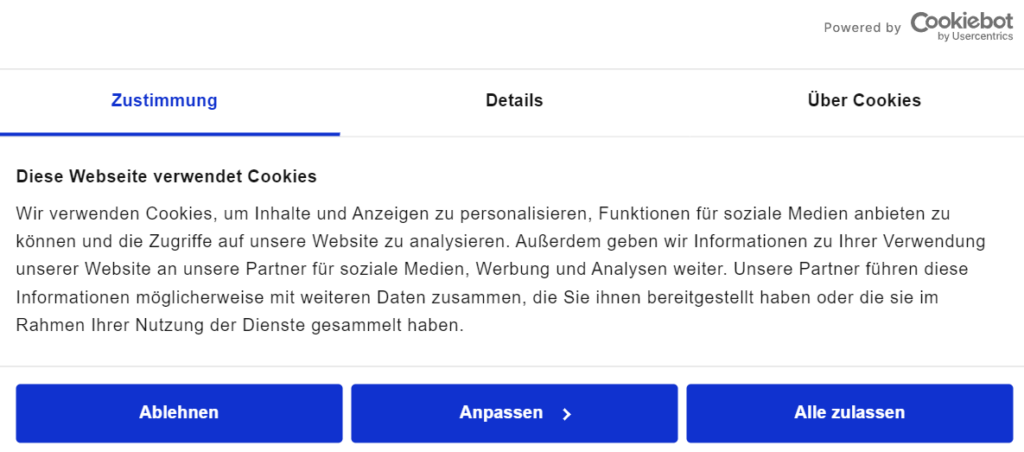Screen dimensions: 1024x452
Task: Switch to the Details tab
Action: click(x=514, y=101)
